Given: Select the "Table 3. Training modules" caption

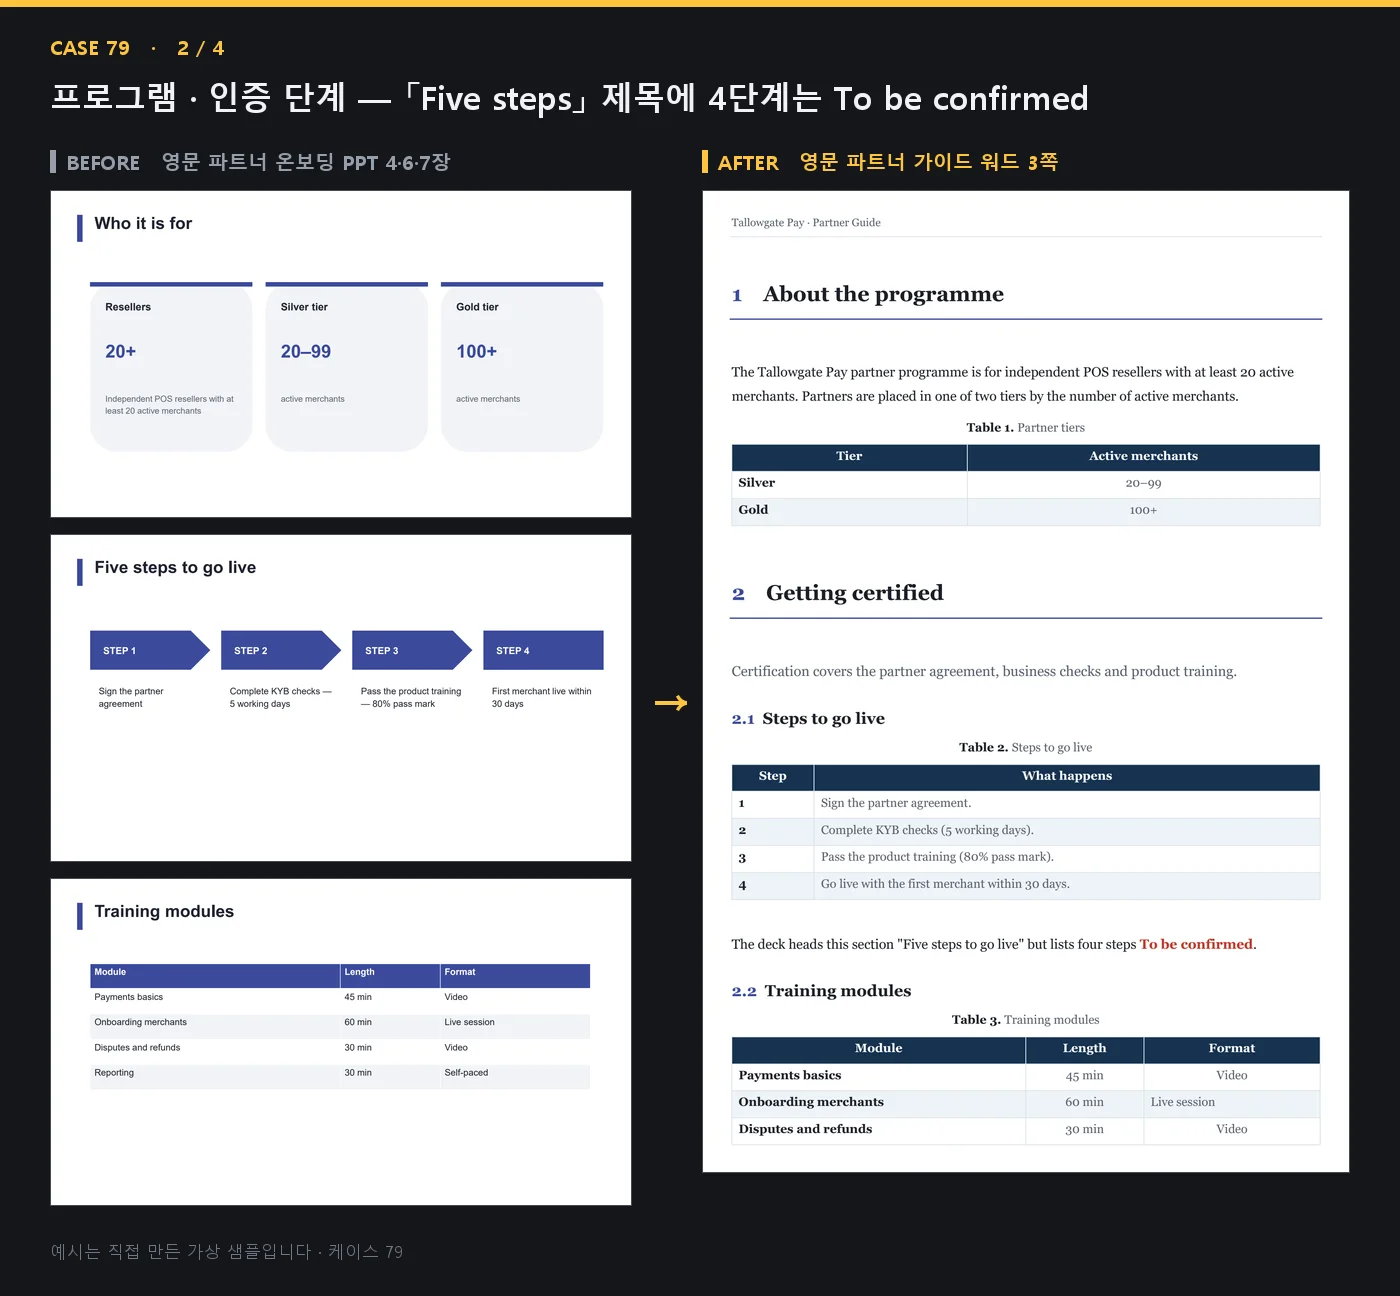Looking at the screenshot, I should point(1025,1020).
